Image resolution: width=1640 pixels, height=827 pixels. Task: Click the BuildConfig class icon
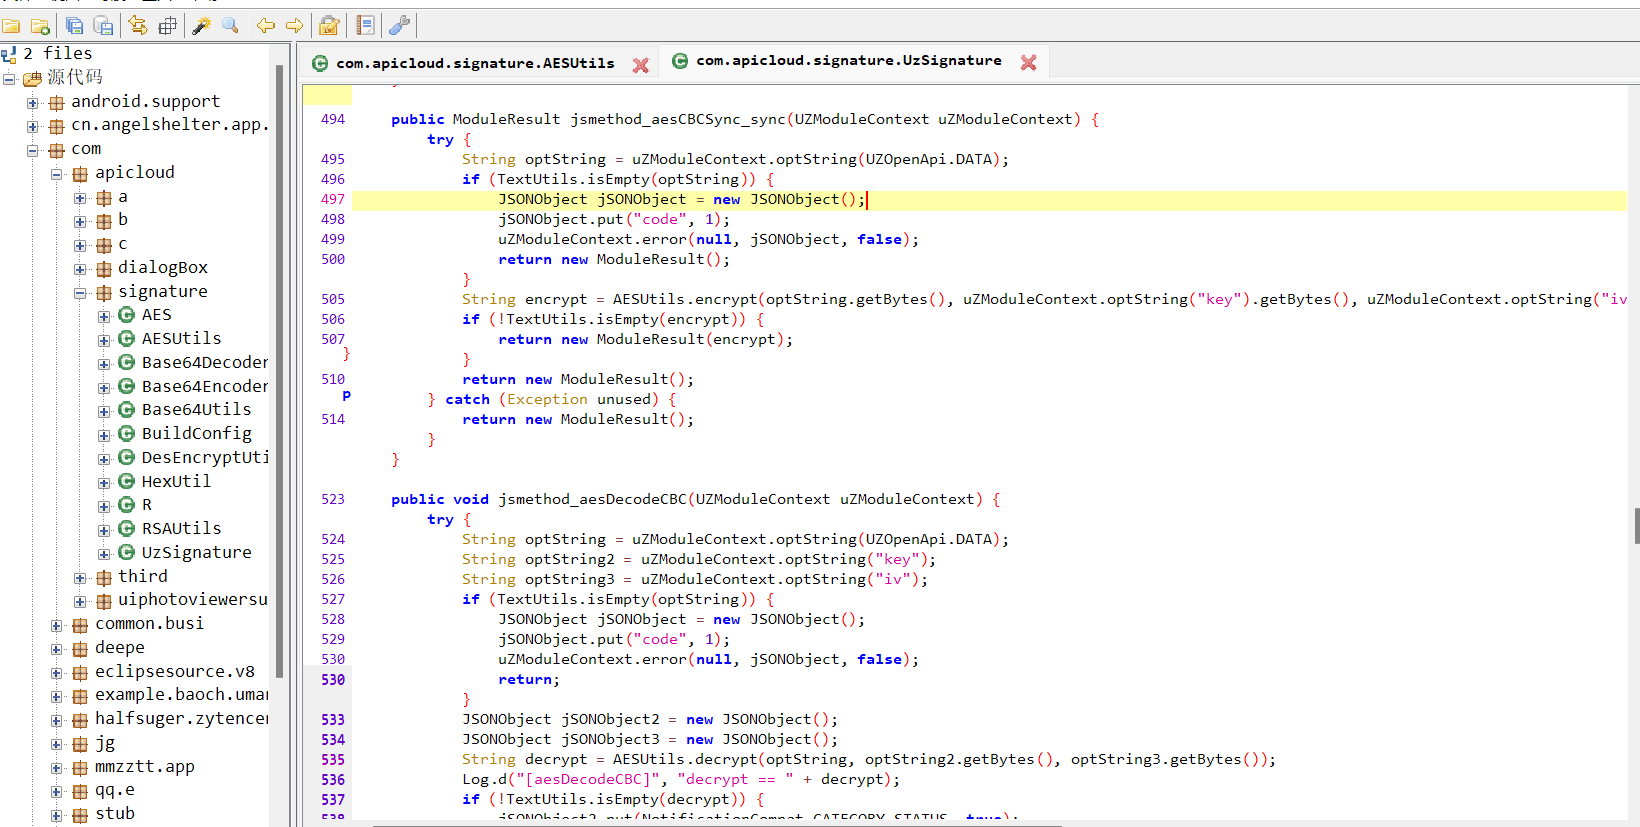[x=127, y=433]
